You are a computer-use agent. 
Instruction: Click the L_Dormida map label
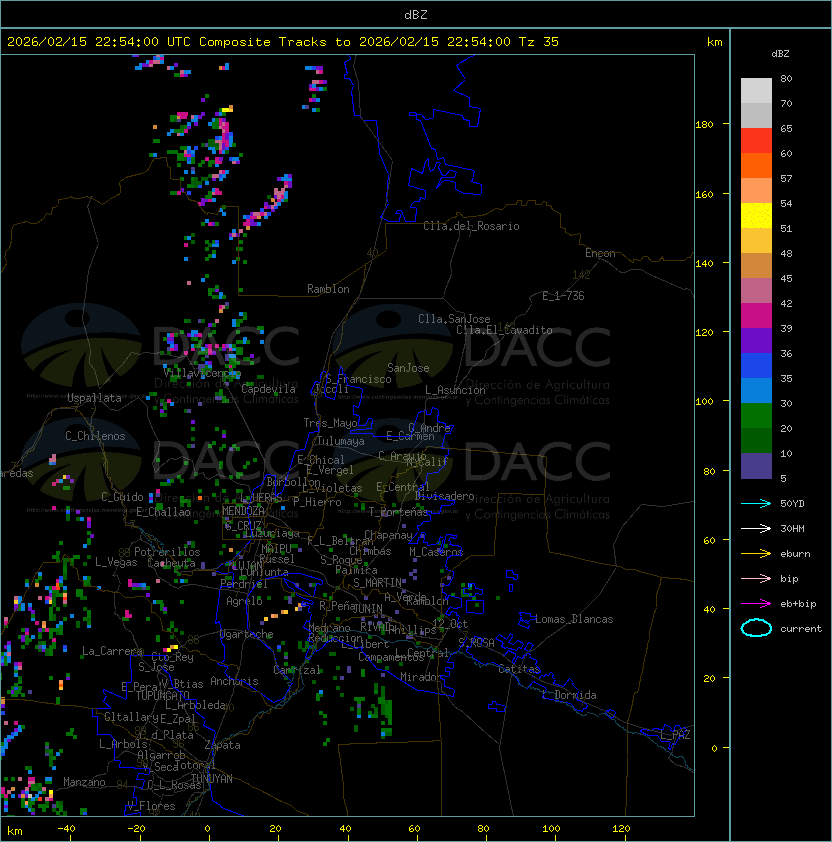pyautogui.click(x=569, y=695)
